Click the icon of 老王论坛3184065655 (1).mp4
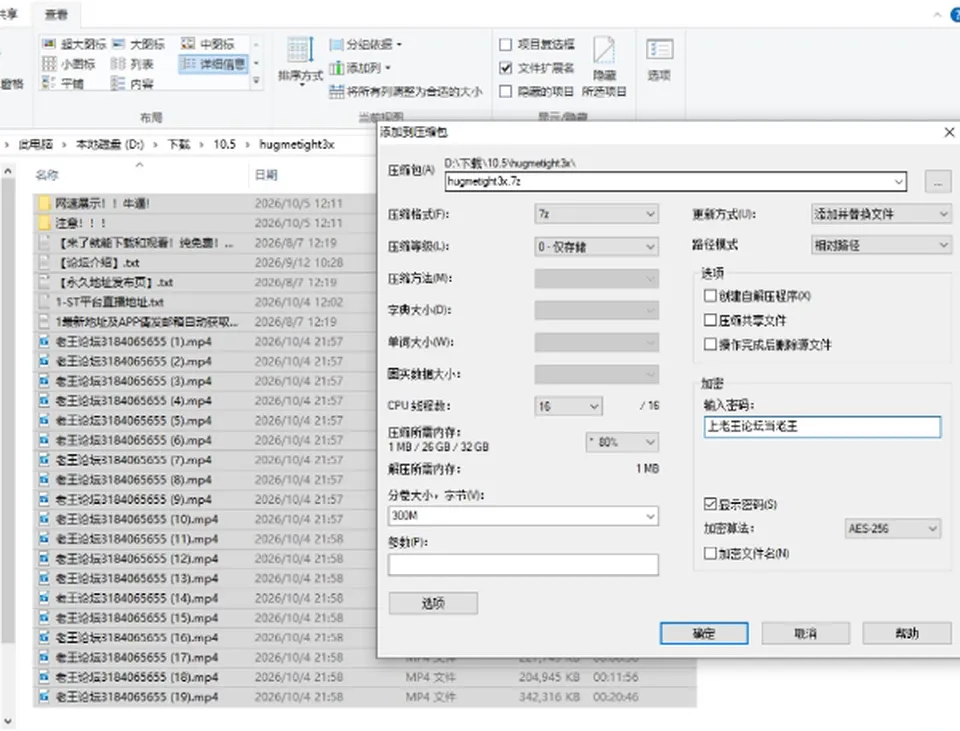 pyautogui.click(x=44, y=342)
